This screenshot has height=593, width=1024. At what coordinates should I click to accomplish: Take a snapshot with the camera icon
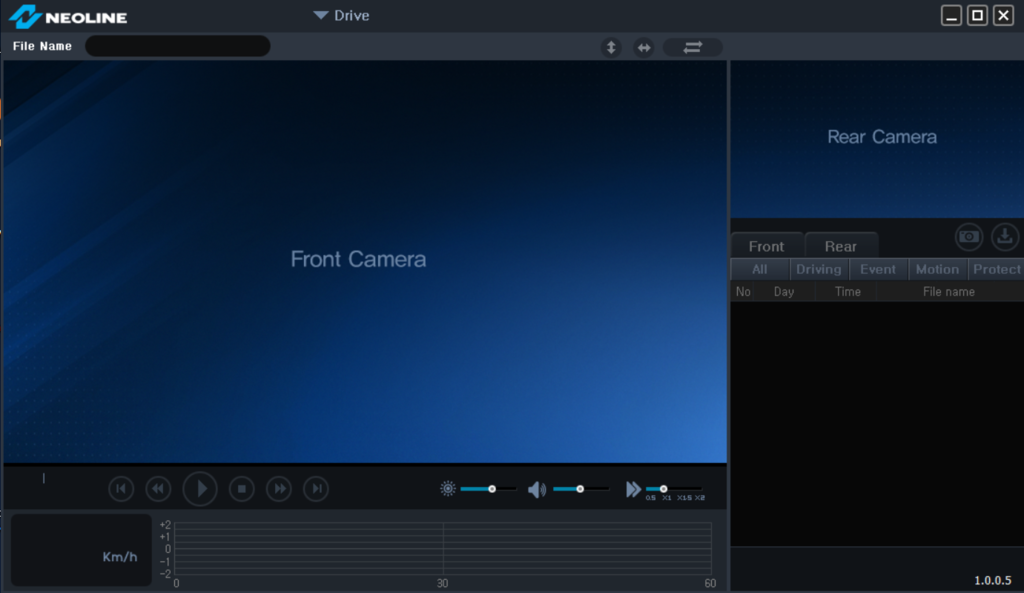coord(968,237)
